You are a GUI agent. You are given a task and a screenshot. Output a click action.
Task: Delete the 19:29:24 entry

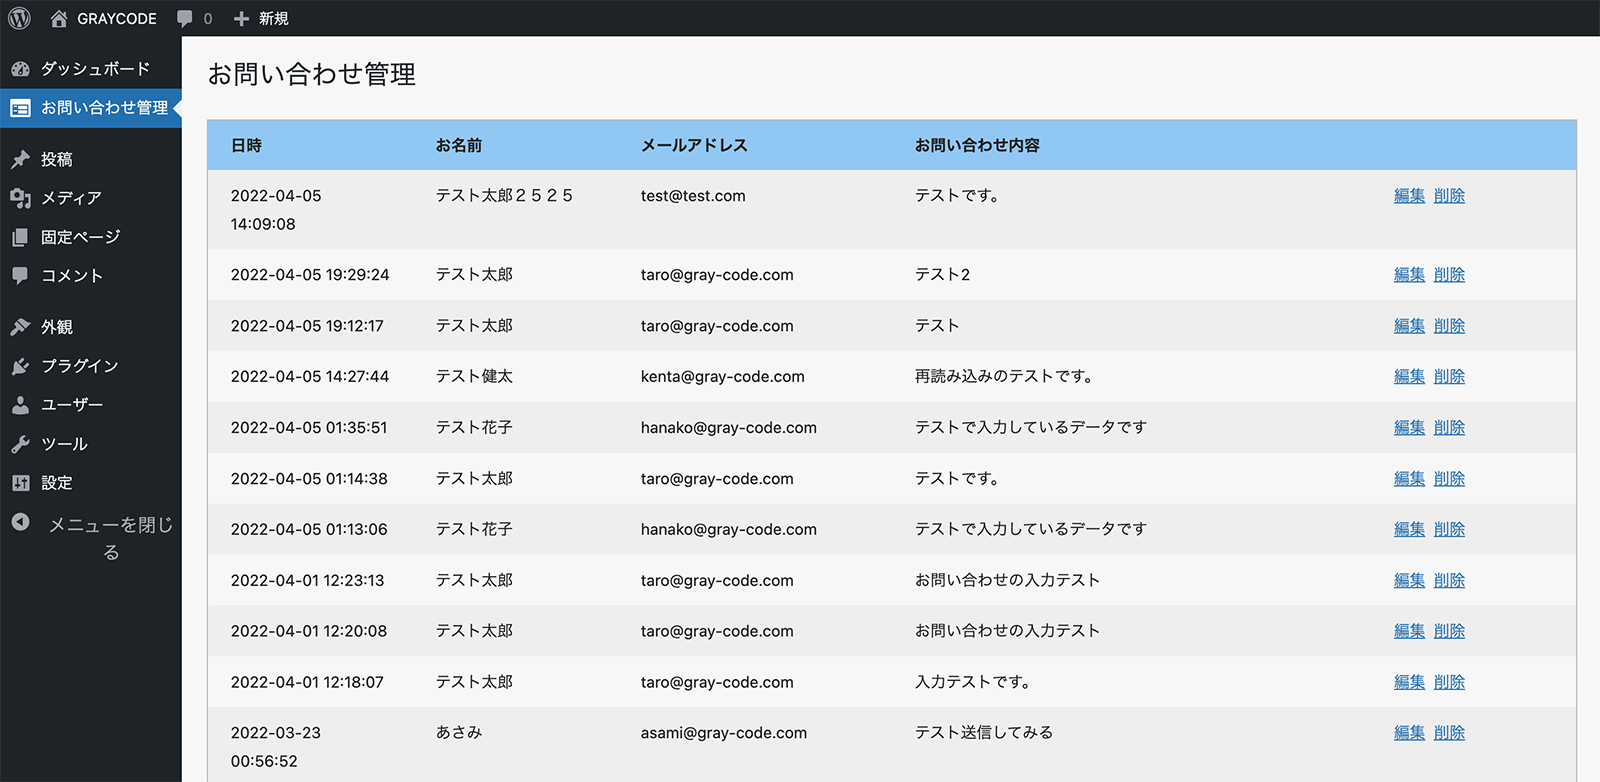1449,275
